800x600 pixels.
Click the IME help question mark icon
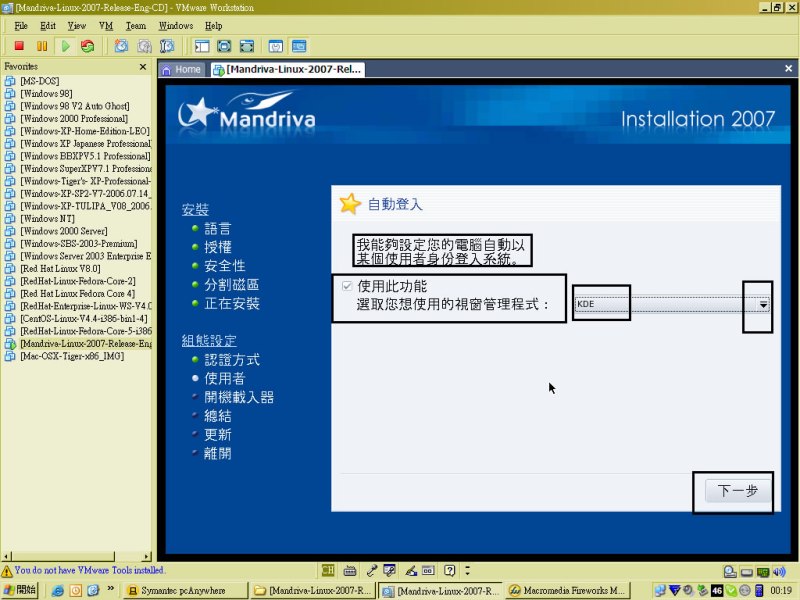coord(449,570)
